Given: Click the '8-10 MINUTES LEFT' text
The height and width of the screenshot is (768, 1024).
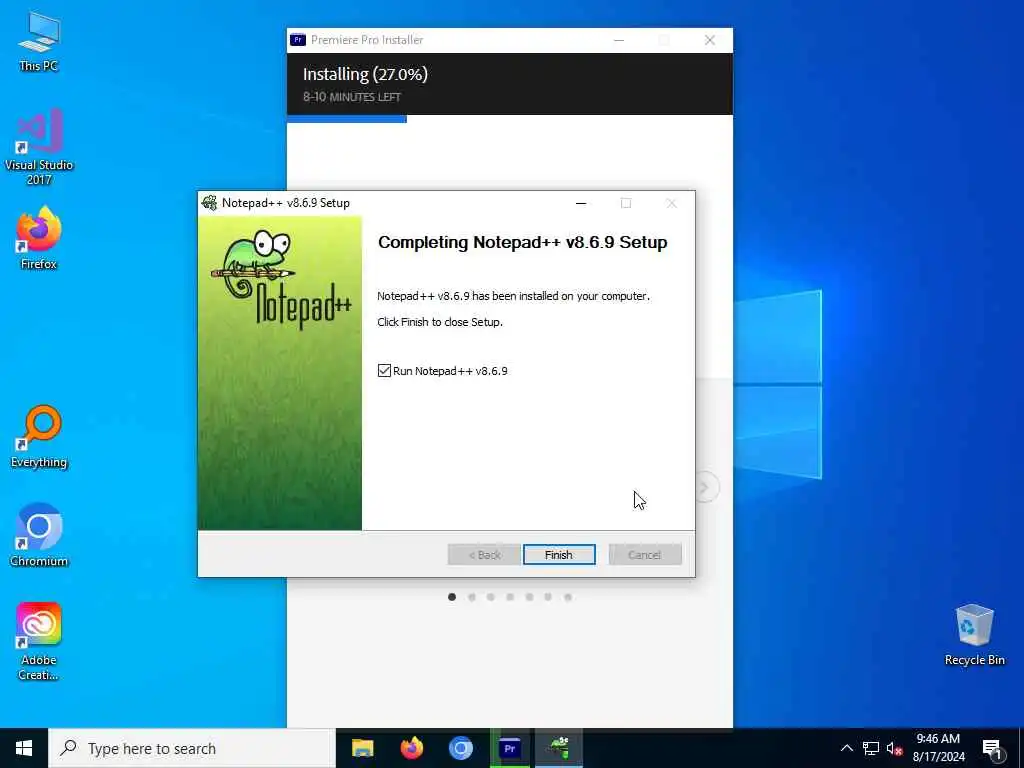Looking at the screenshot, I should [352, 97].
